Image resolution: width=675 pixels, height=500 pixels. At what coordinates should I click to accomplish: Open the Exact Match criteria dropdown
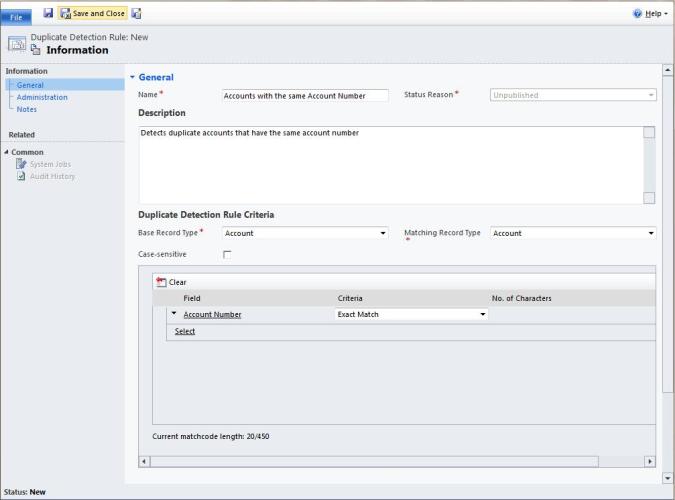pos(411,314)
